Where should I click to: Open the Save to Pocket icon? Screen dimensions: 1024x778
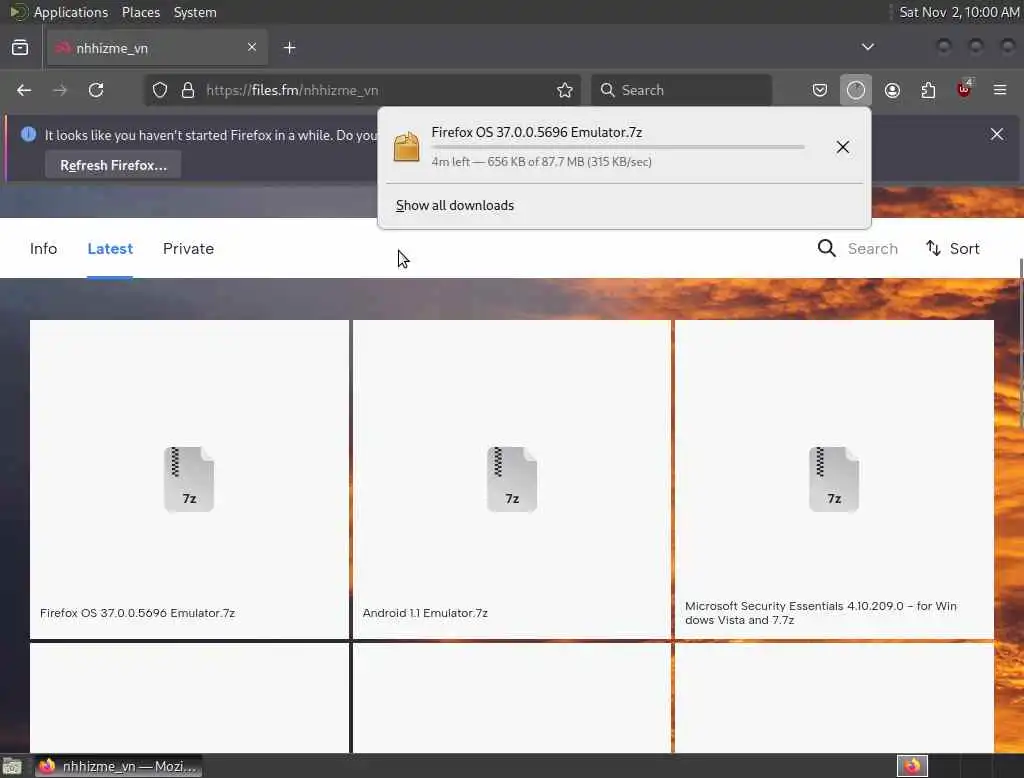[x=820, y=90]
